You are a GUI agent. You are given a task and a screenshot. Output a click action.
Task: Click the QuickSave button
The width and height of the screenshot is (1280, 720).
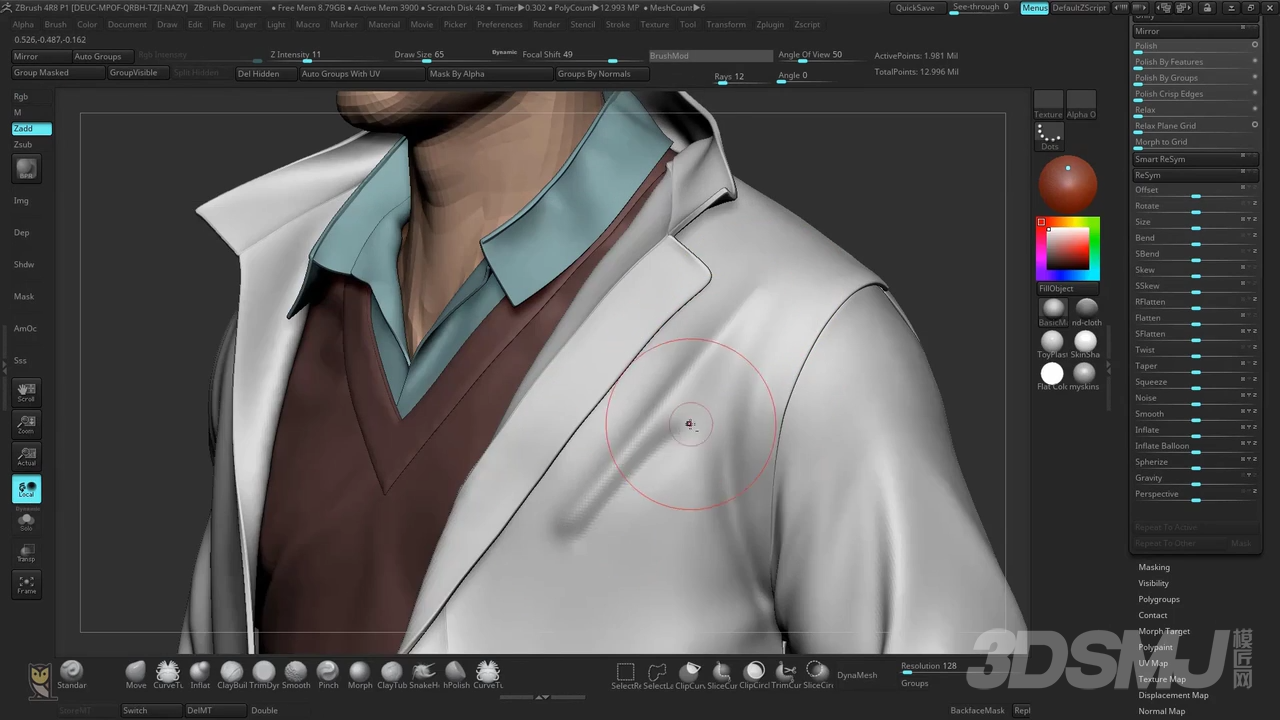point(915,8)
